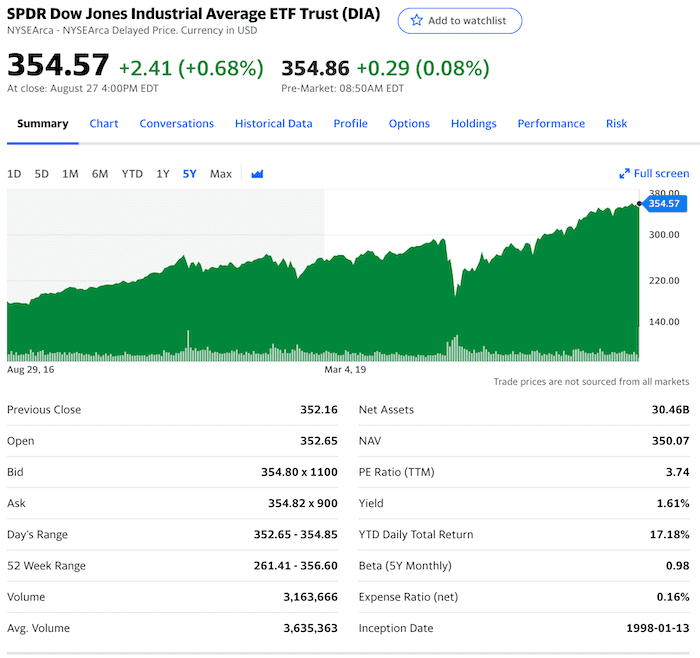Click the Net Assets value 30.46B
The width and height of the screenshot is (700, 658).
pyautogui.click(x=670, y=410)
